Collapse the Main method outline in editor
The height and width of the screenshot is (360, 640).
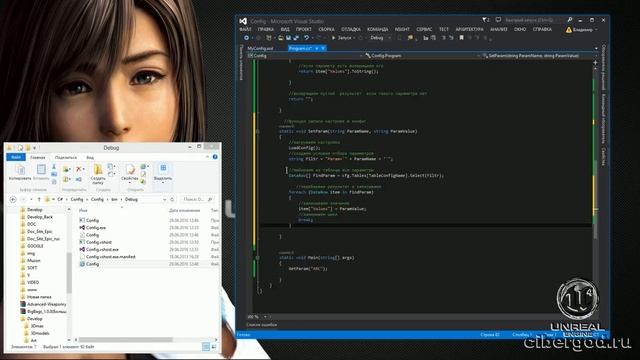(257, 258)
